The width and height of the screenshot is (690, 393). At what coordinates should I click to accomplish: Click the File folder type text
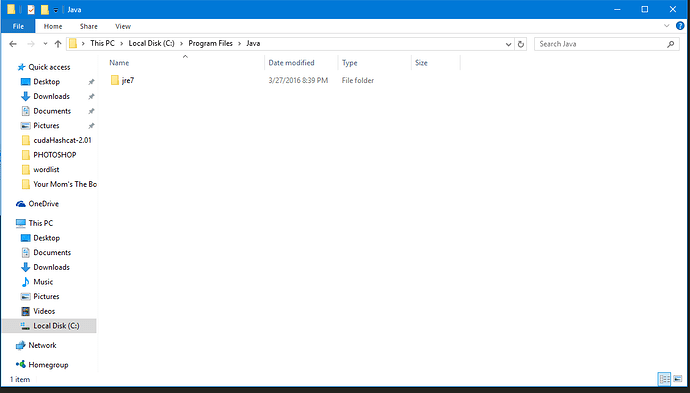358,81
